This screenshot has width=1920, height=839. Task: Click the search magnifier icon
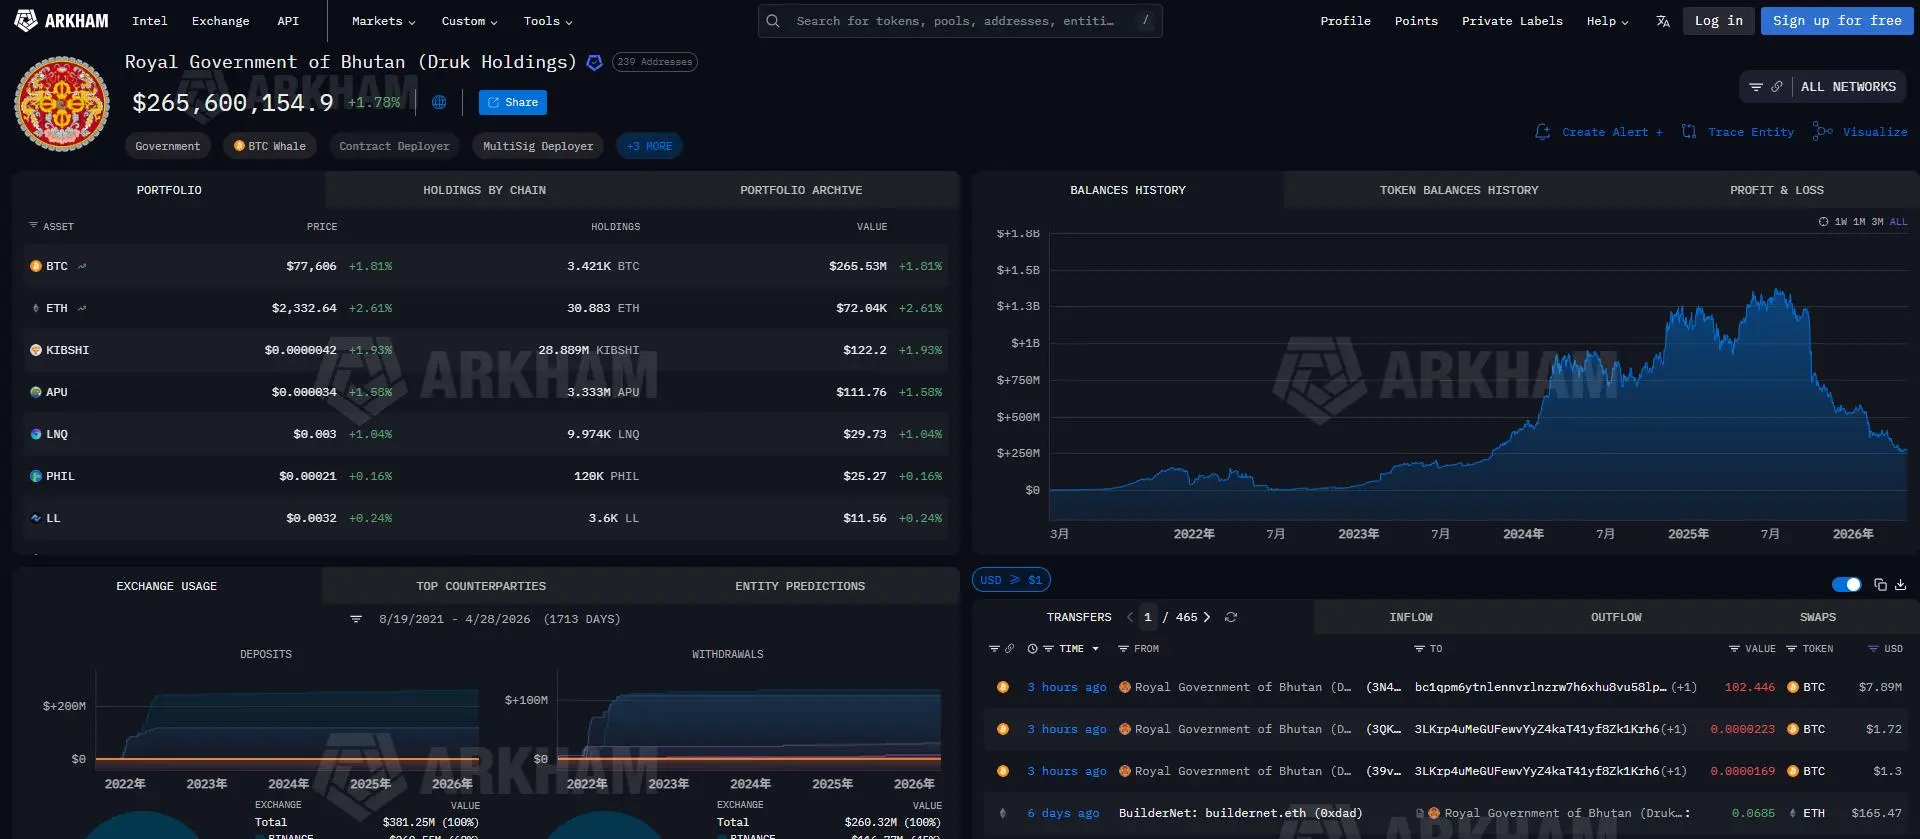pyautogui.click(x=773, y=21)
